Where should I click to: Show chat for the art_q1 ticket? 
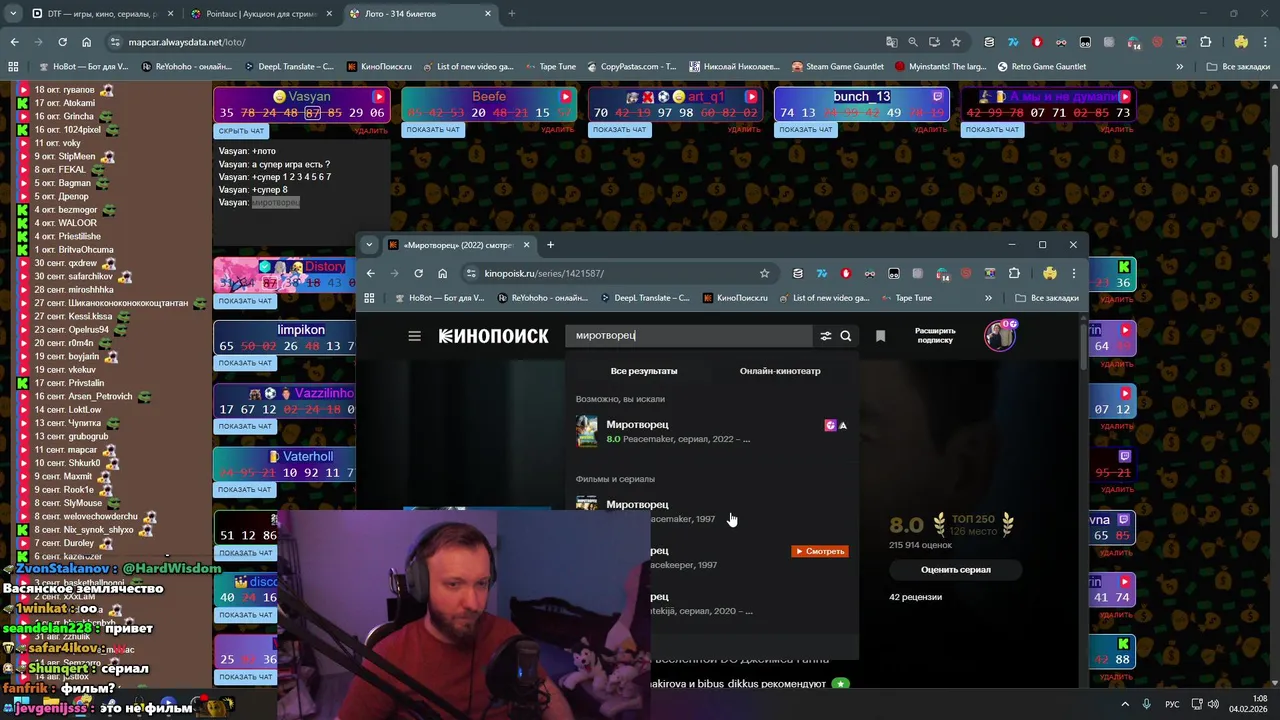point(620,129)
